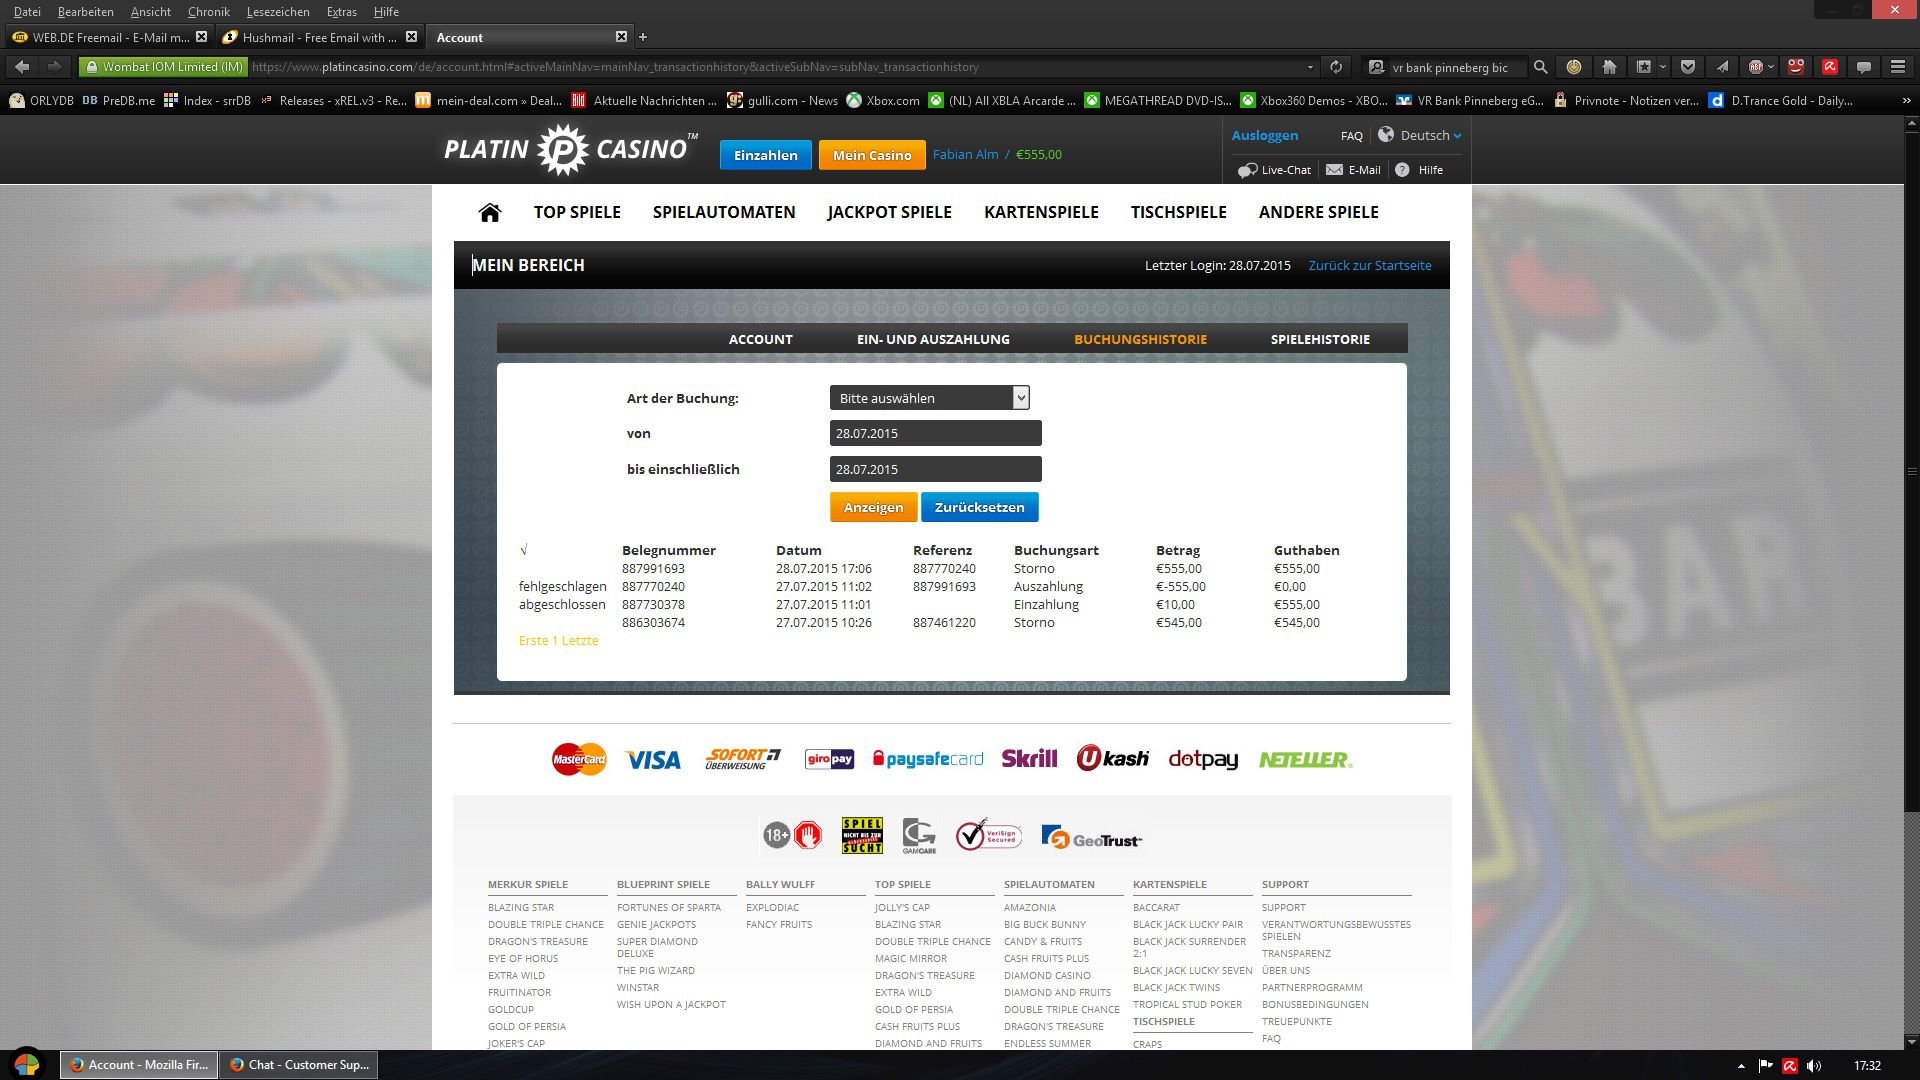This screenshot has height=1080, width=1920.
Task: Click the Zurücksetzen button
Action: [979, 507]
